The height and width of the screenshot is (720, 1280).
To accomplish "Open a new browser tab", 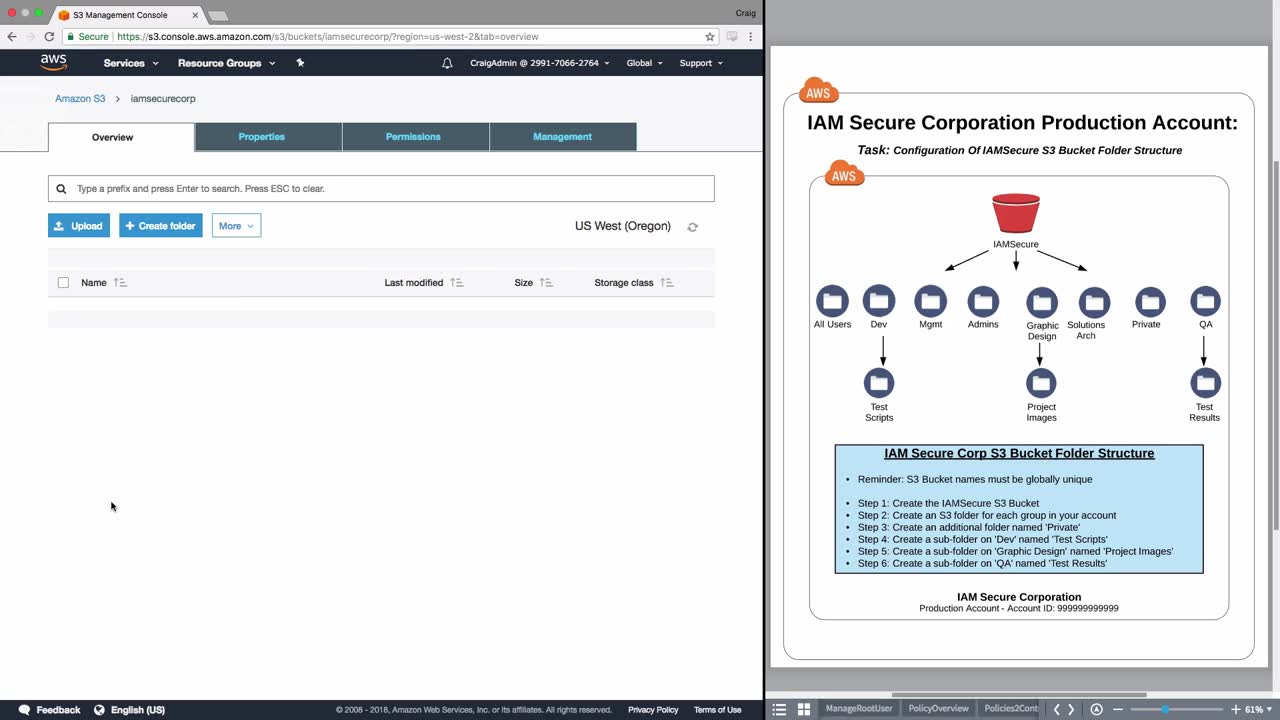I will coord(217,16).
